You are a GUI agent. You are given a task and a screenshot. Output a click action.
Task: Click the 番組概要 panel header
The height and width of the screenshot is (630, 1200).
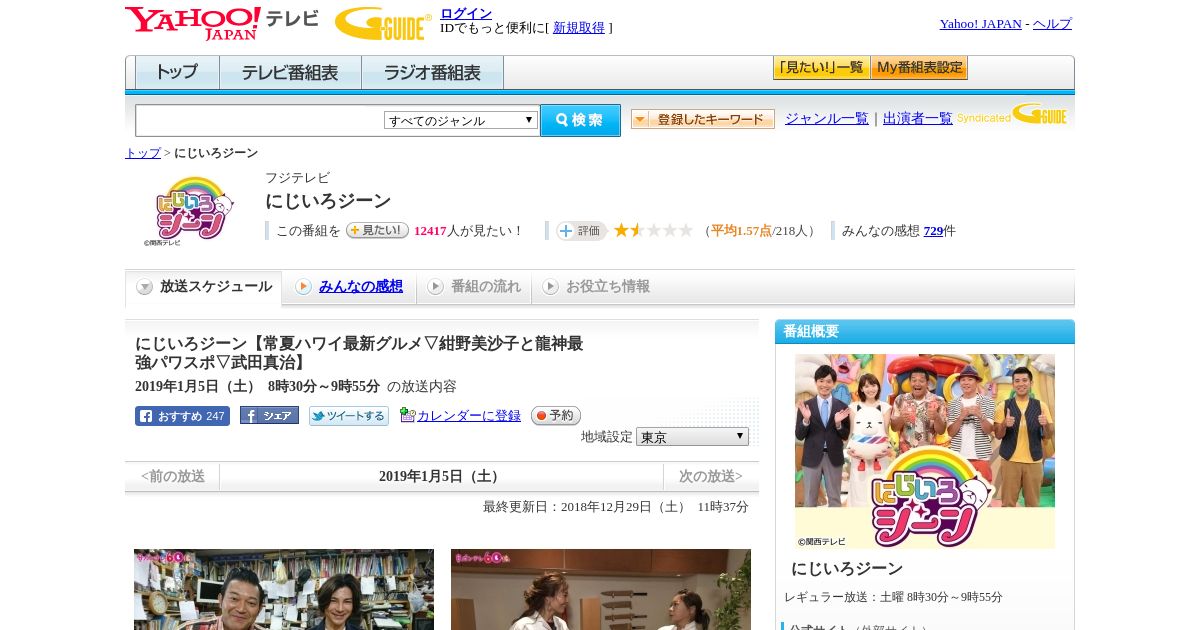925,332
